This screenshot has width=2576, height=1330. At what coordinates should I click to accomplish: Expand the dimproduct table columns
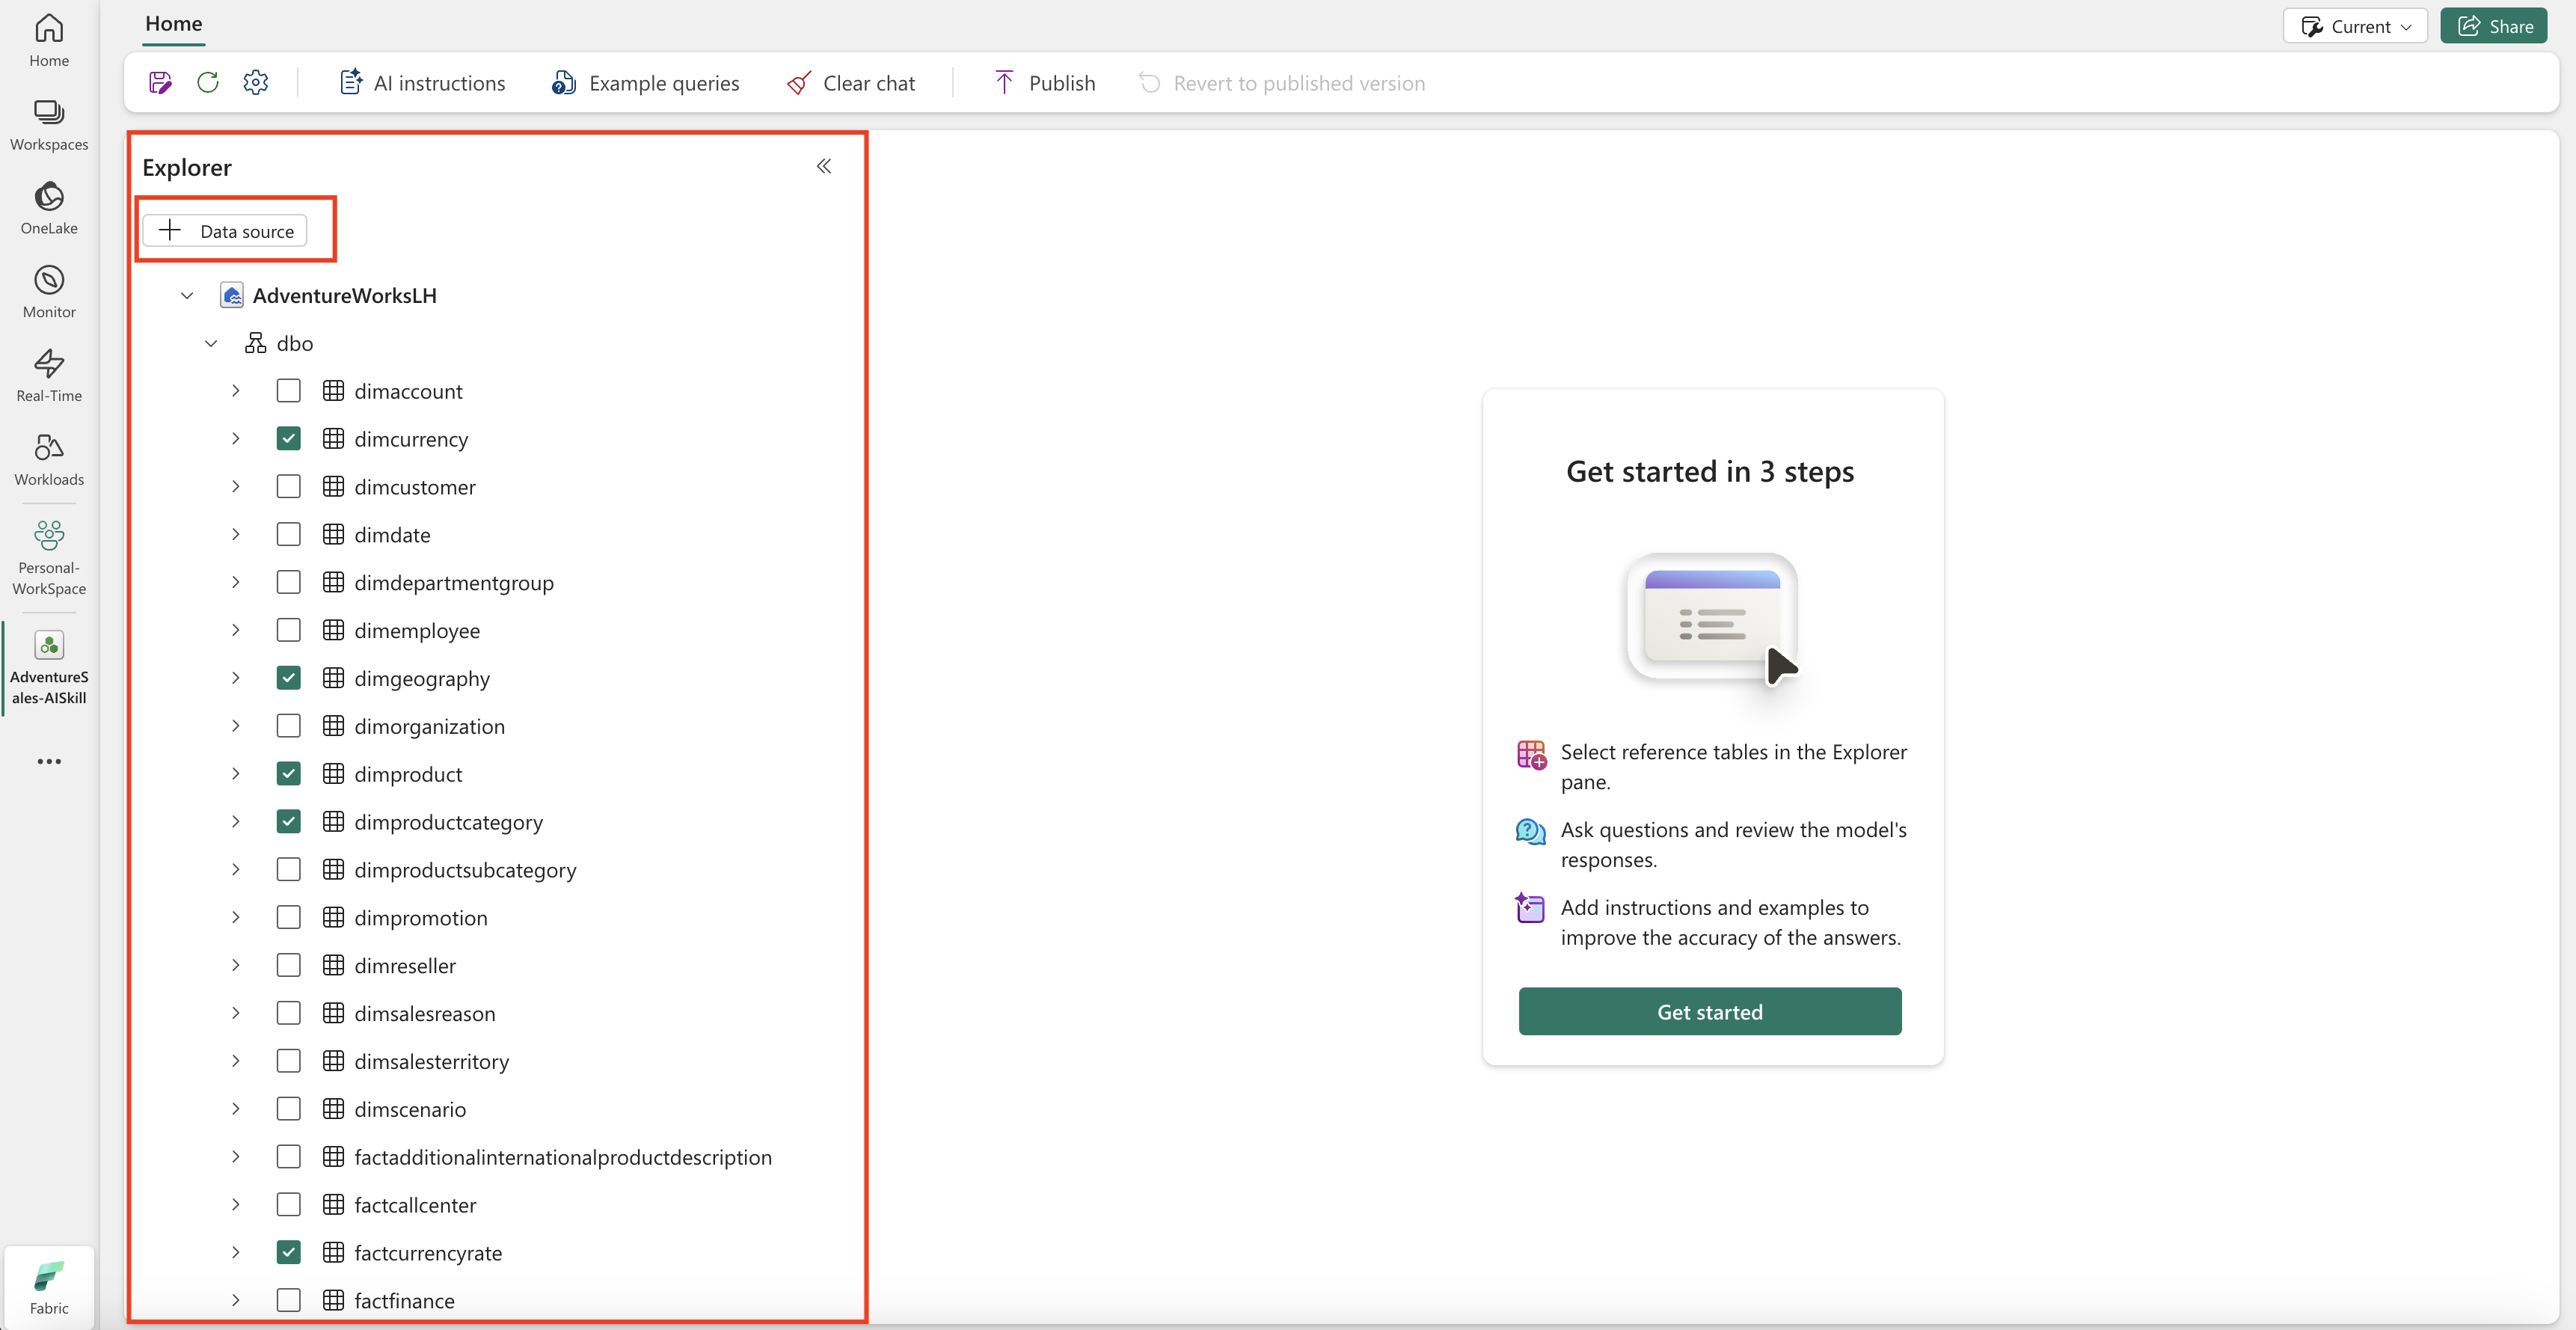point(236,774)
